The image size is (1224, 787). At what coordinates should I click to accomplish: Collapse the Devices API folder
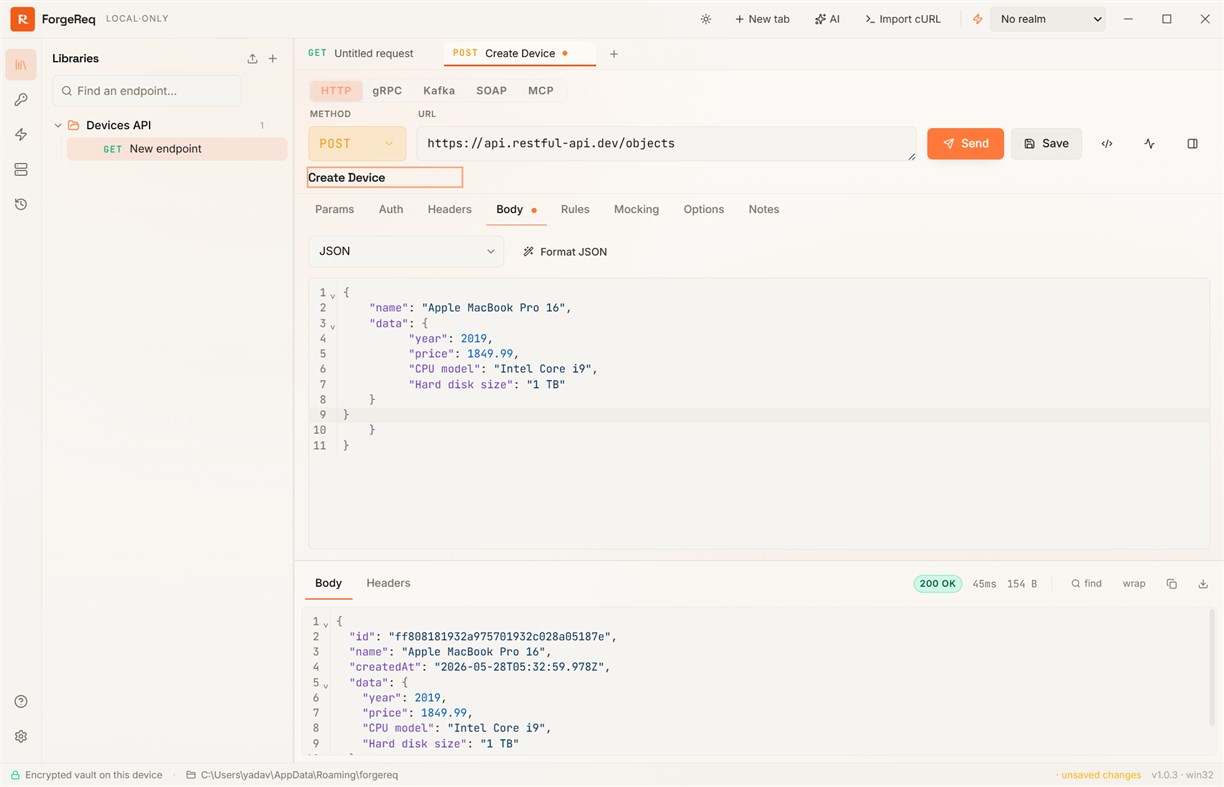(x=58, y=126)
